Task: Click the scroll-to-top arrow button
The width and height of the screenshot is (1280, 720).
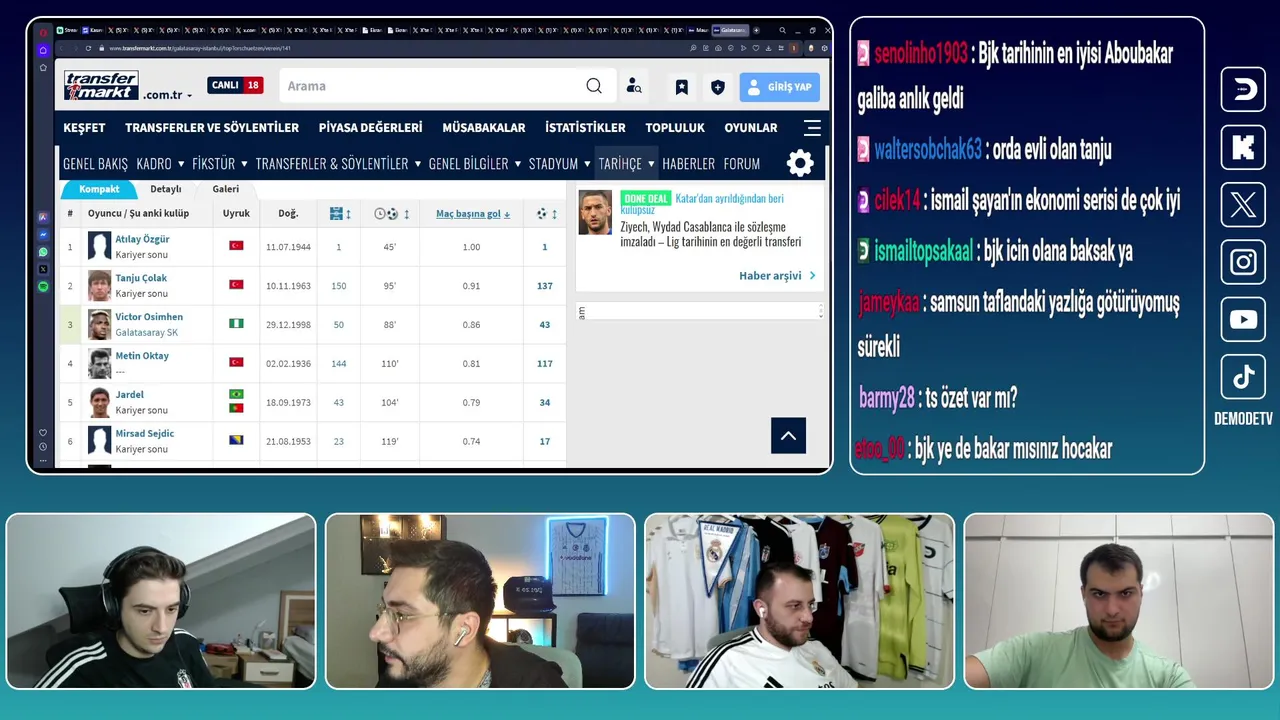Action: coord(788,435)
